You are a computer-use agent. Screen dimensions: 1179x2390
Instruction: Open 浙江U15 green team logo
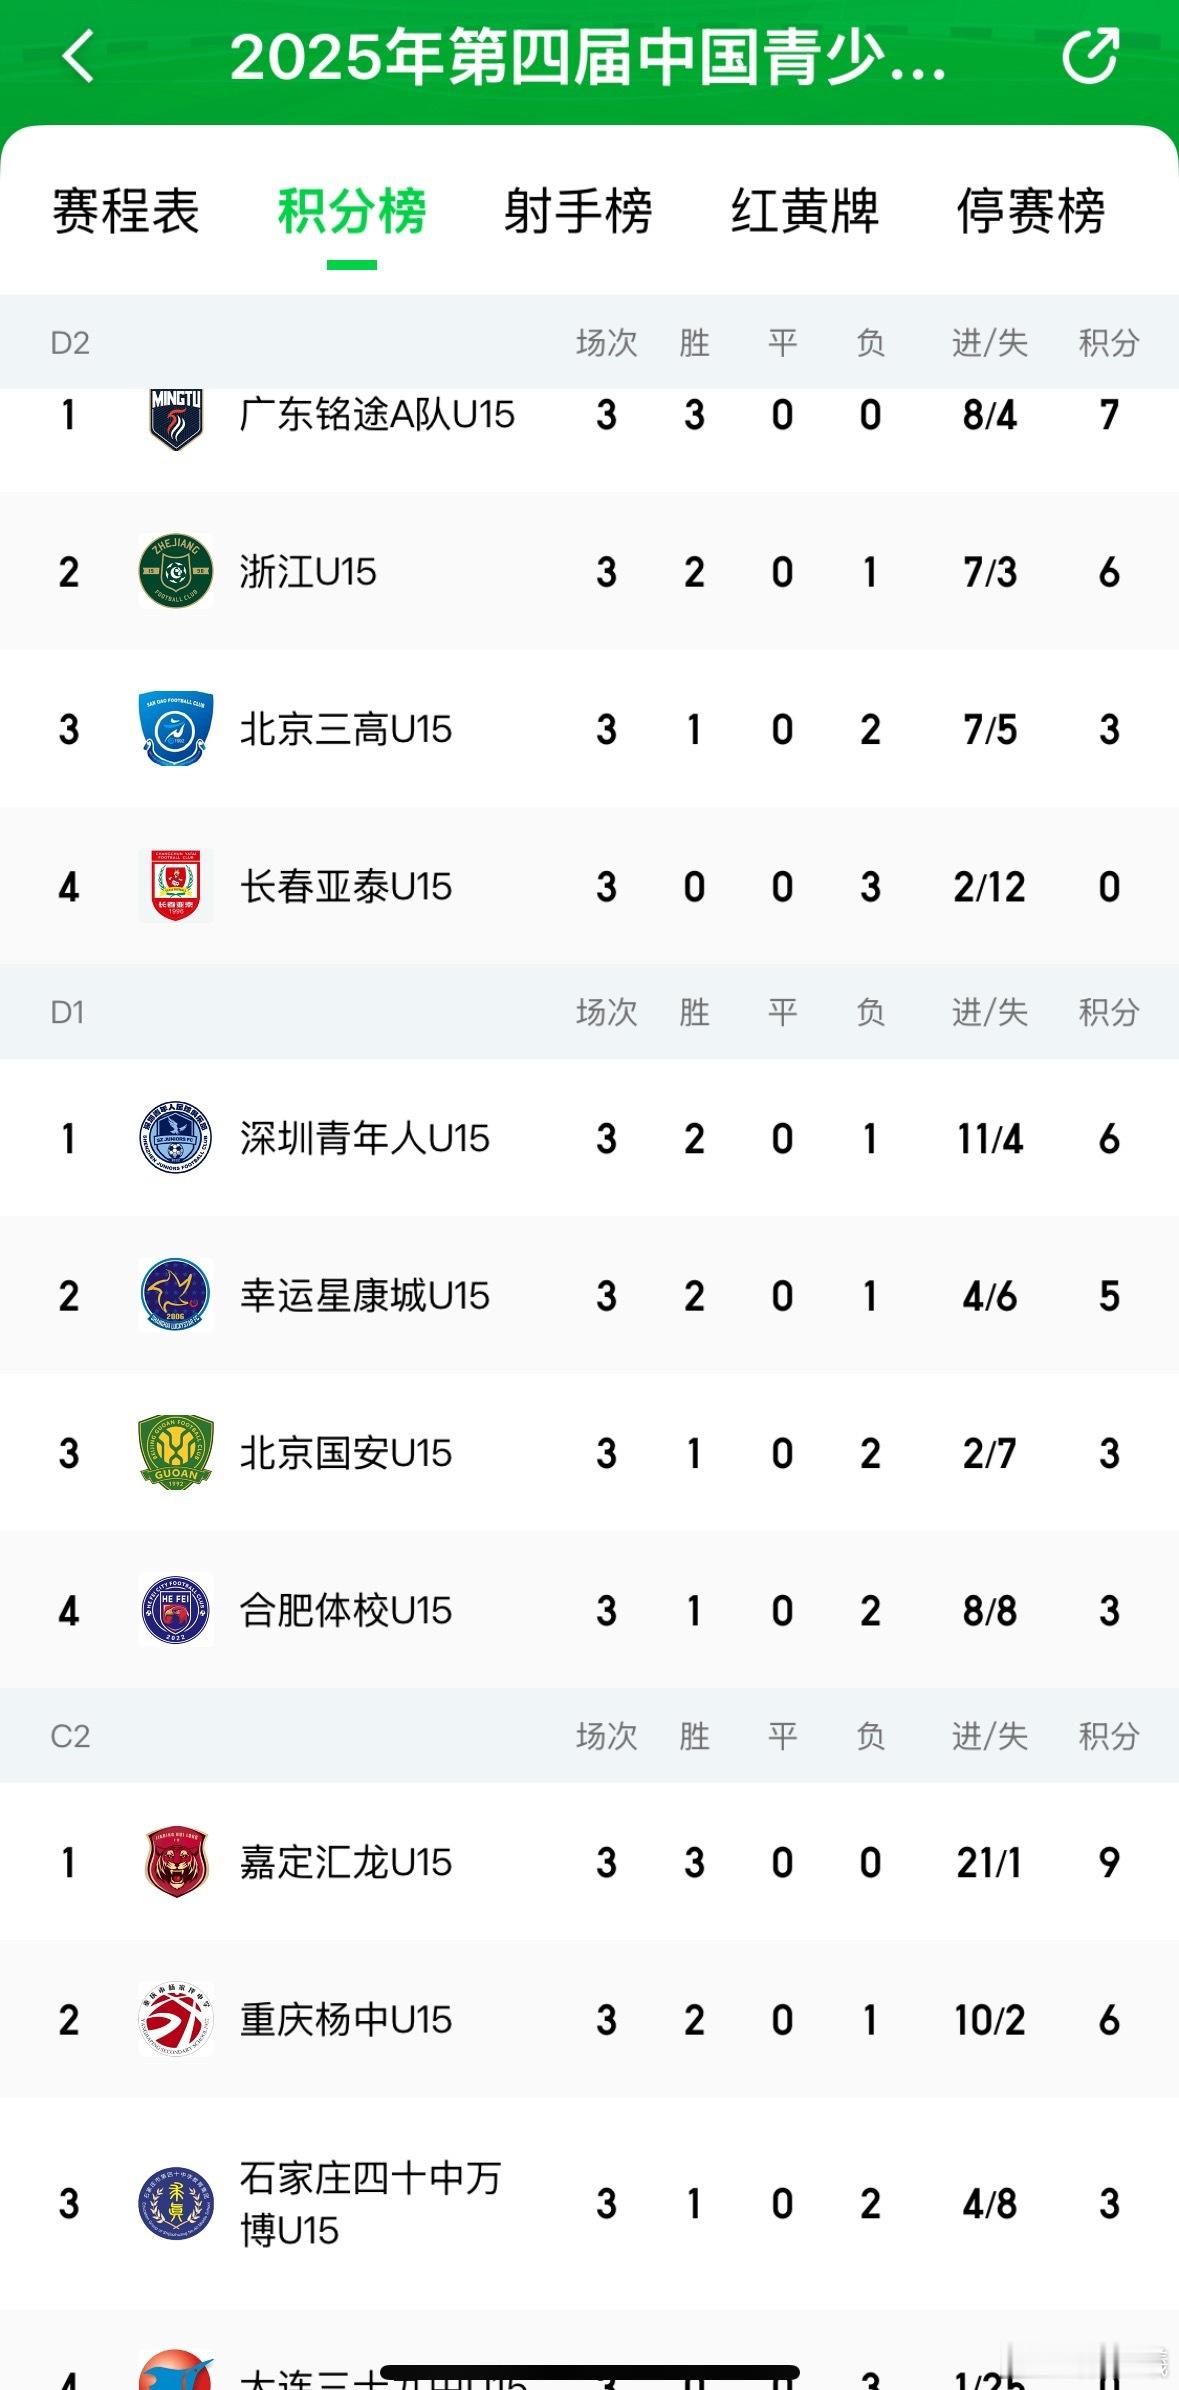click(x=176, y=572)
